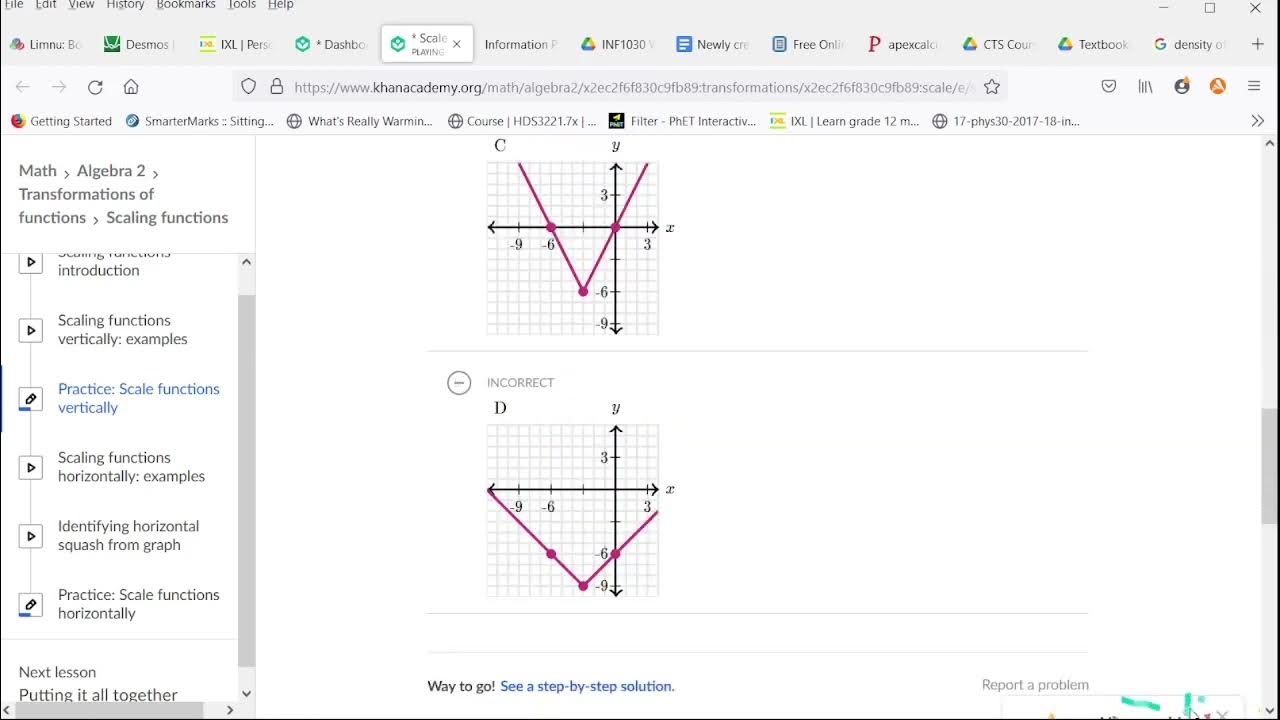Click pencil icon for Scale functions horizontally
Image resolution: width=1280 pixels, height=720 pixels.
[x=31, y=604]
